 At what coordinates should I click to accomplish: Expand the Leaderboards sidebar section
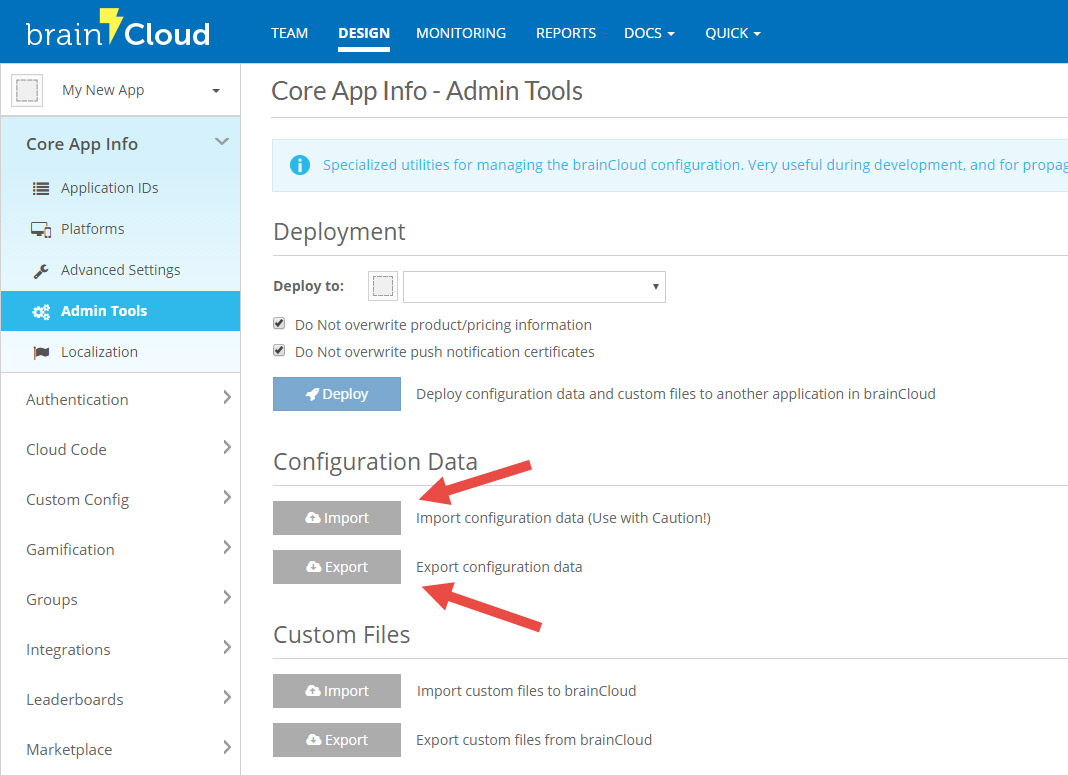click(120, 699)
